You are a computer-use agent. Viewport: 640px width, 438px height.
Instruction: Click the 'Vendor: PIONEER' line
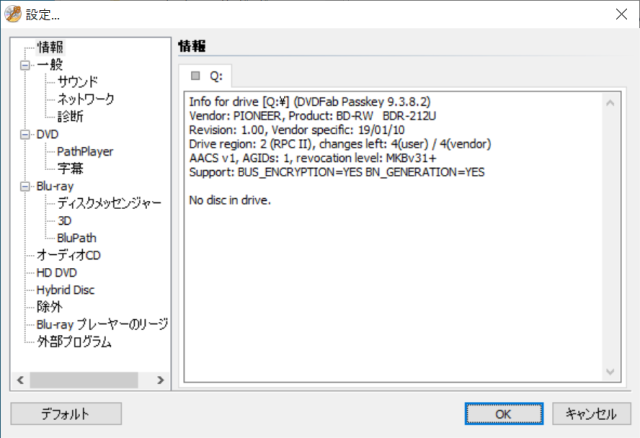click(313, 116)
